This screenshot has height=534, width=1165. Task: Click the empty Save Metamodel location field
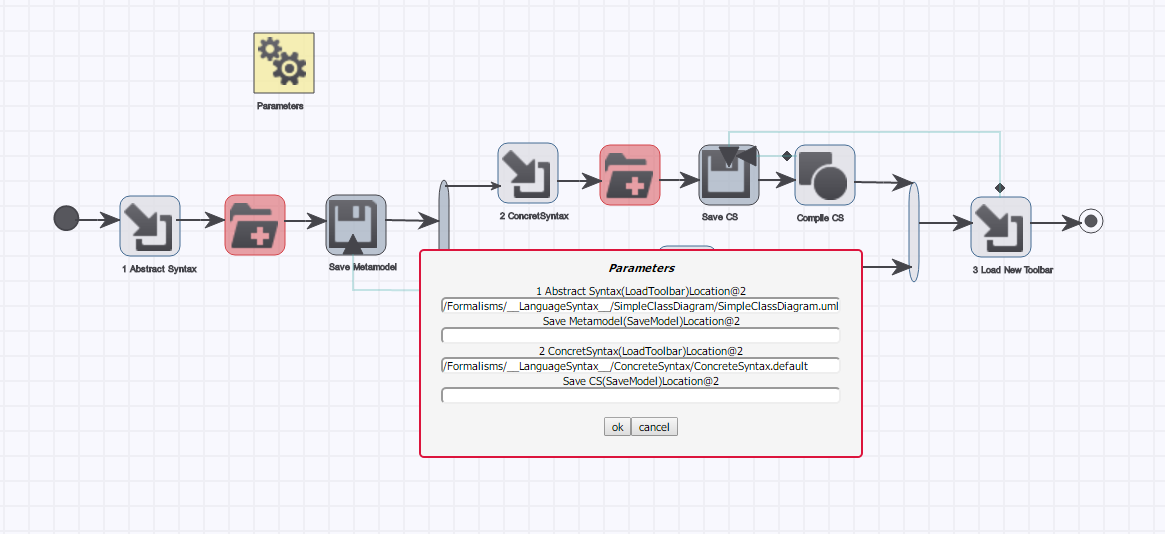[x=640, y=336]
